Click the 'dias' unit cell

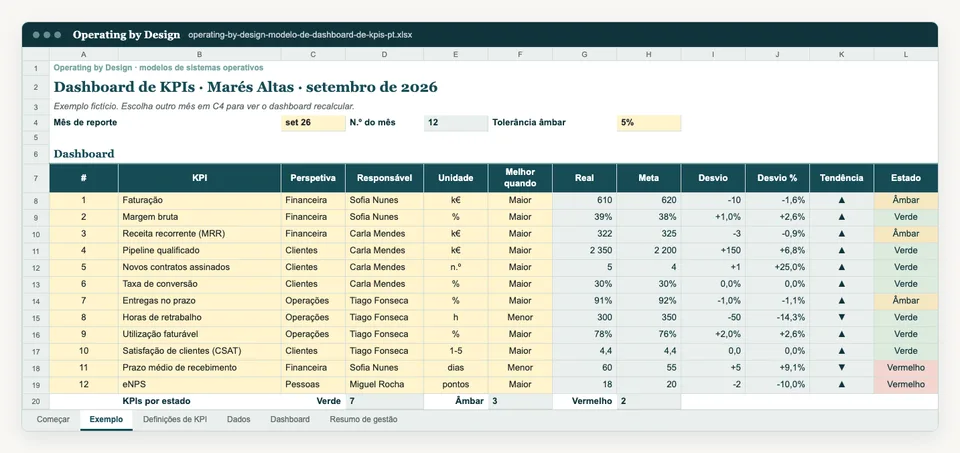tap(456, 368)
